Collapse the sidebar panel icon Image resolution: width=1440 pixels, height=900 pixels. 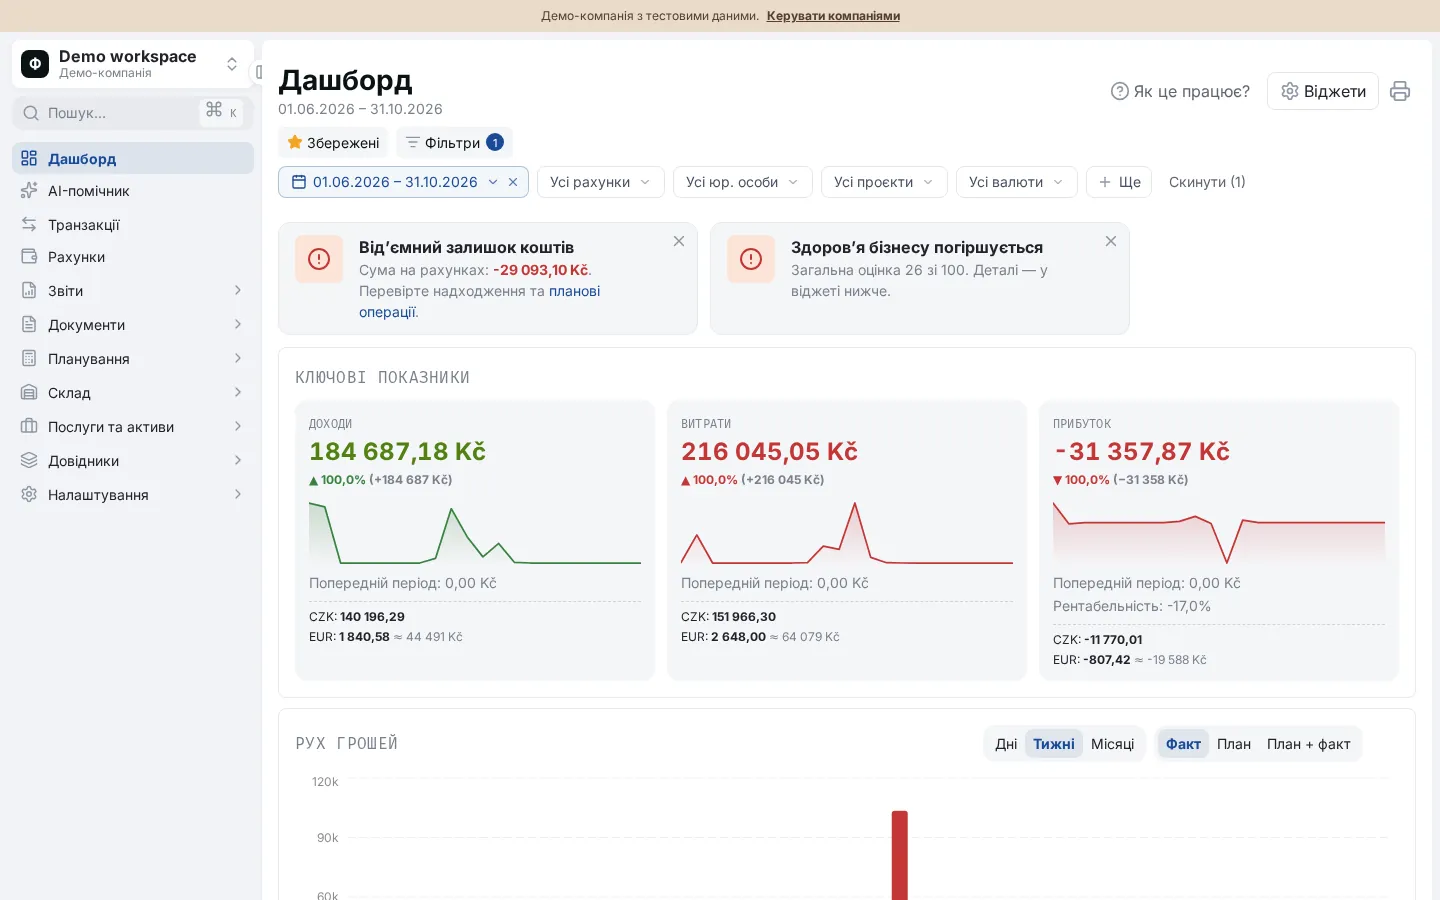258,72
